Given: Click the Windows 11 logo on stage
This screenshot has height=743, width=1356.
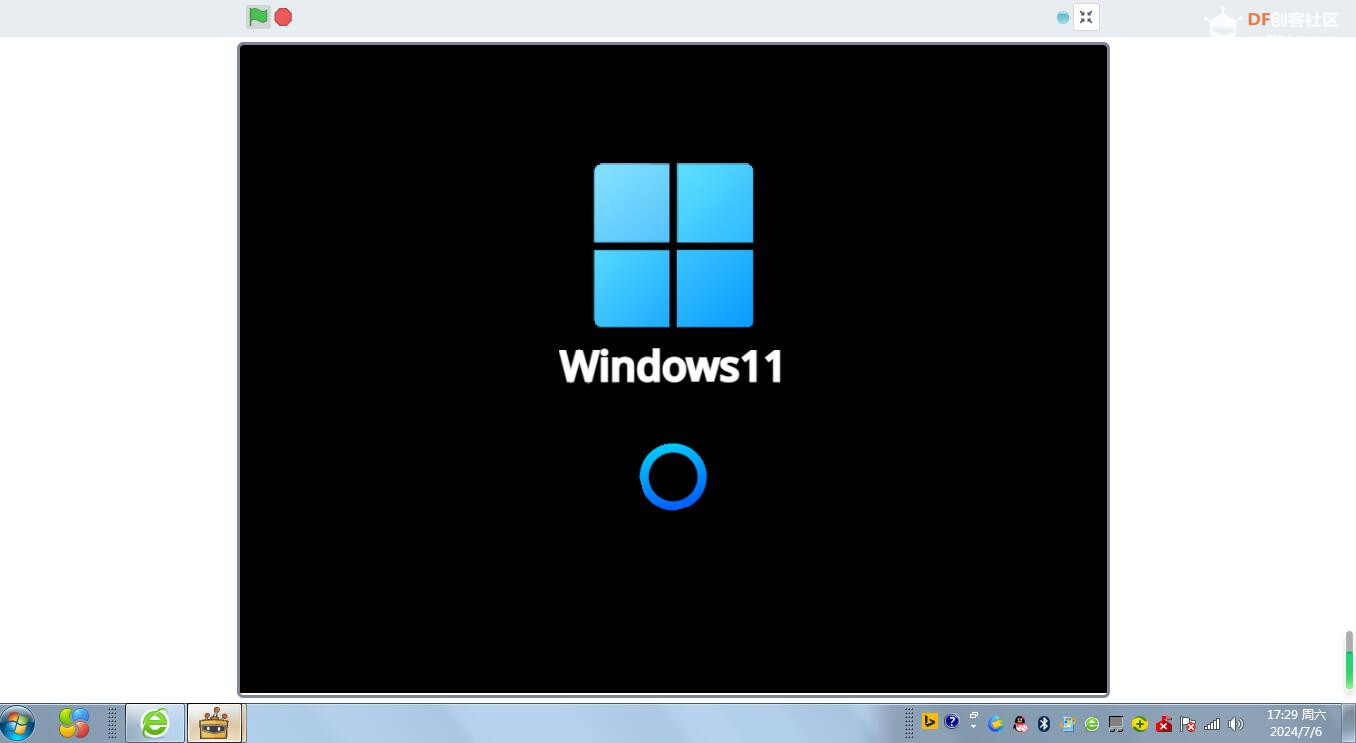Looking at the screenshot, I should click(673, 245).
